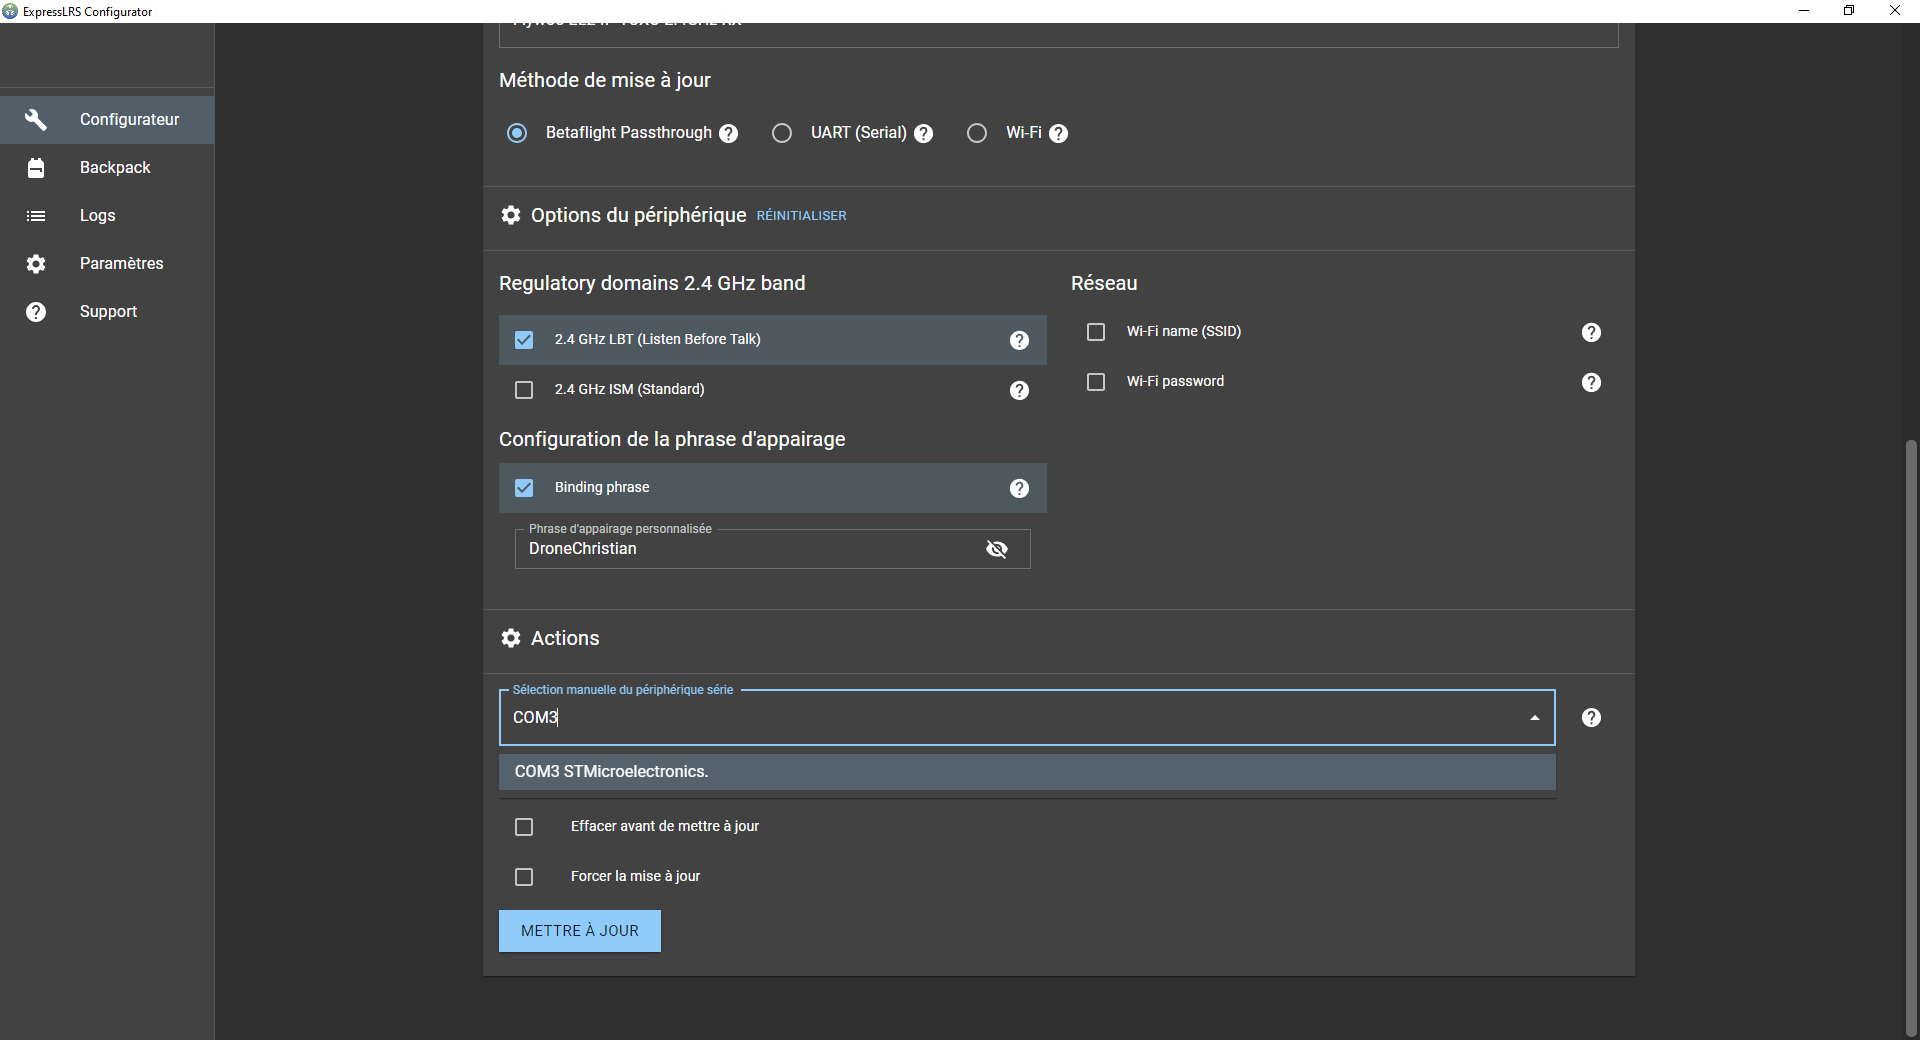Viewport: 1920px width, 1040px height.
Task: Show help for 2.4 GHz LBT option
Action: pos(1019,341)
